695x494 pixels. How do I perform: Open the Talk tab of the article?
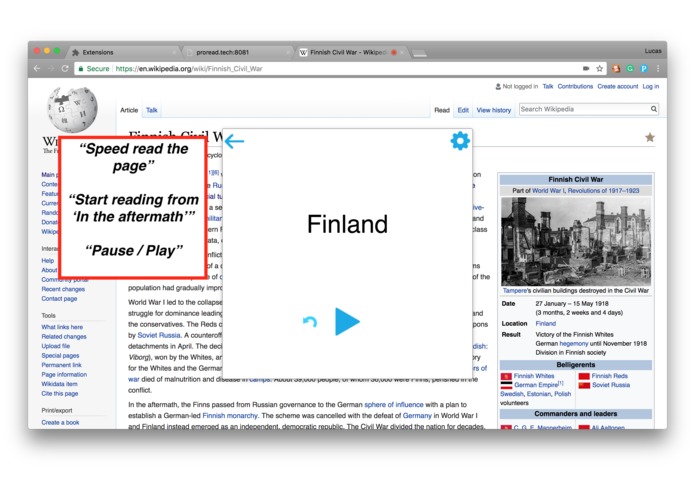coord(152,110)
